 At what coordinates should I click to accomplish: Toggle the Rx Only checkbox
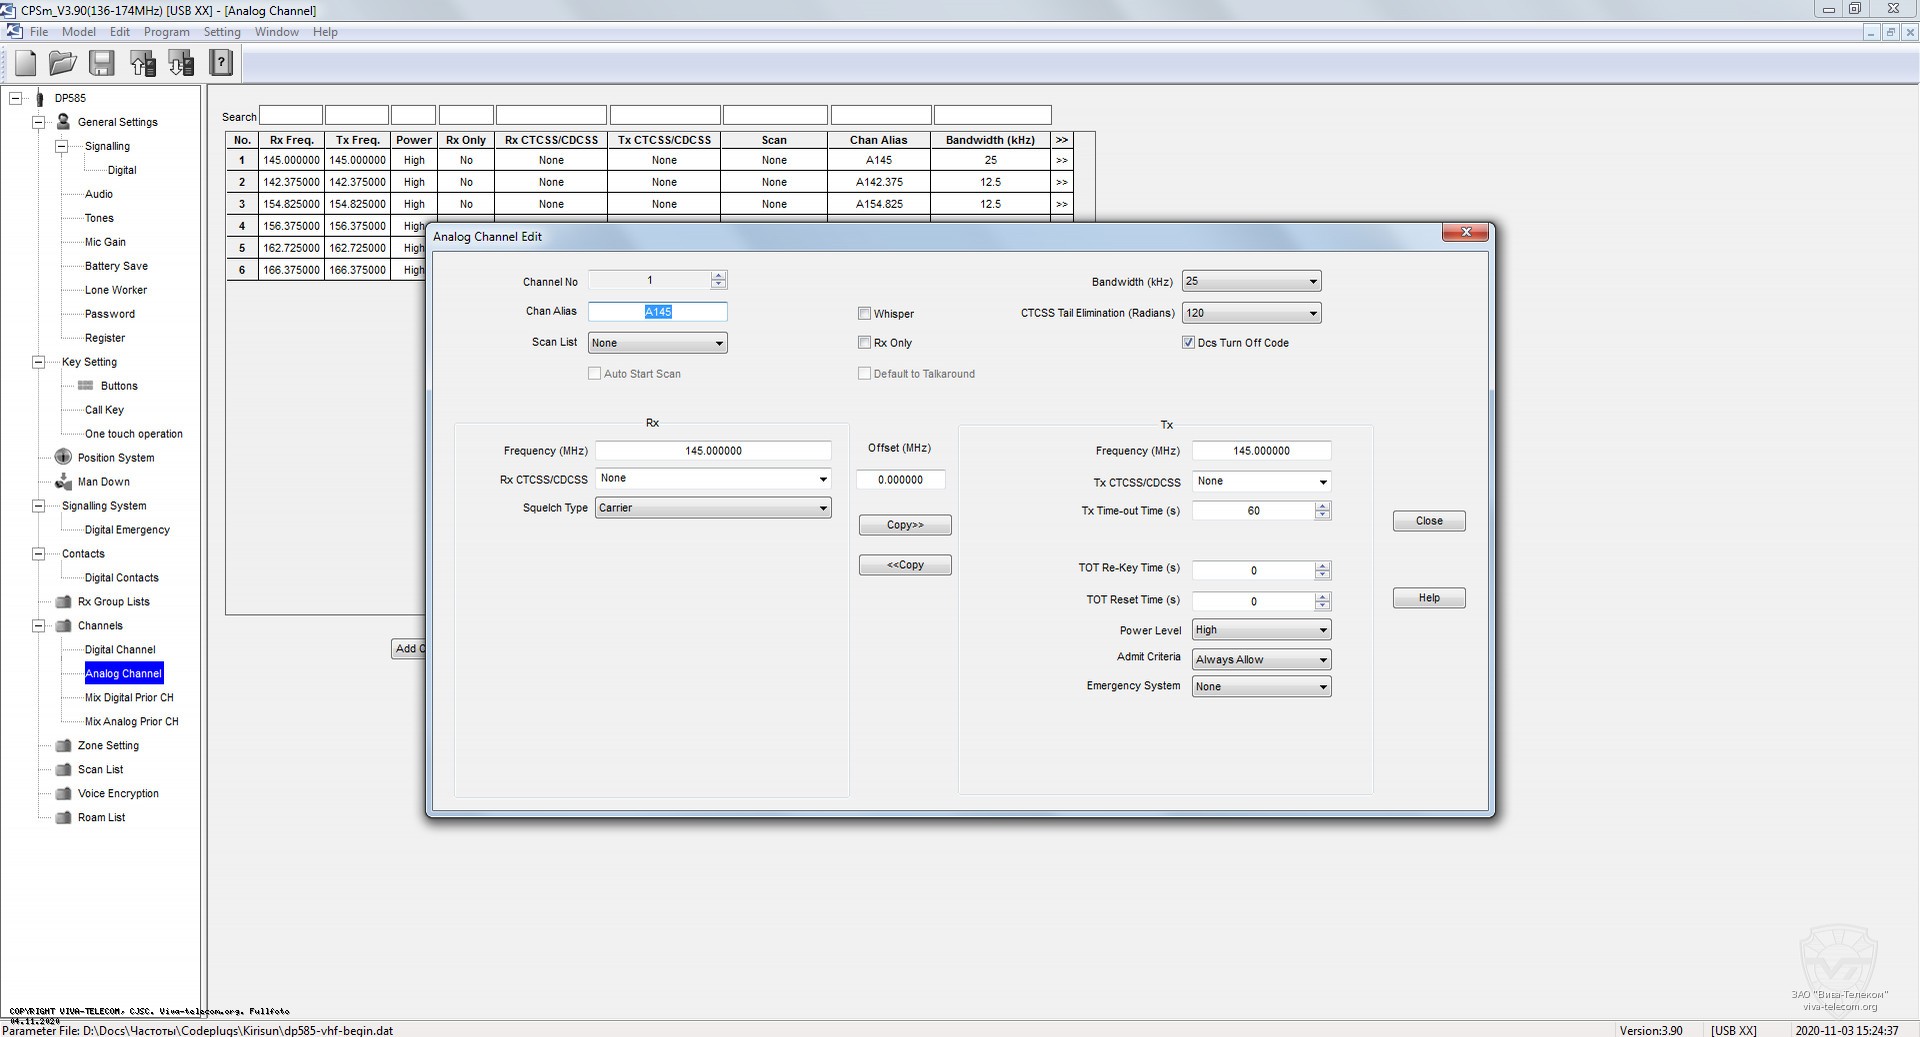[864, 342]
